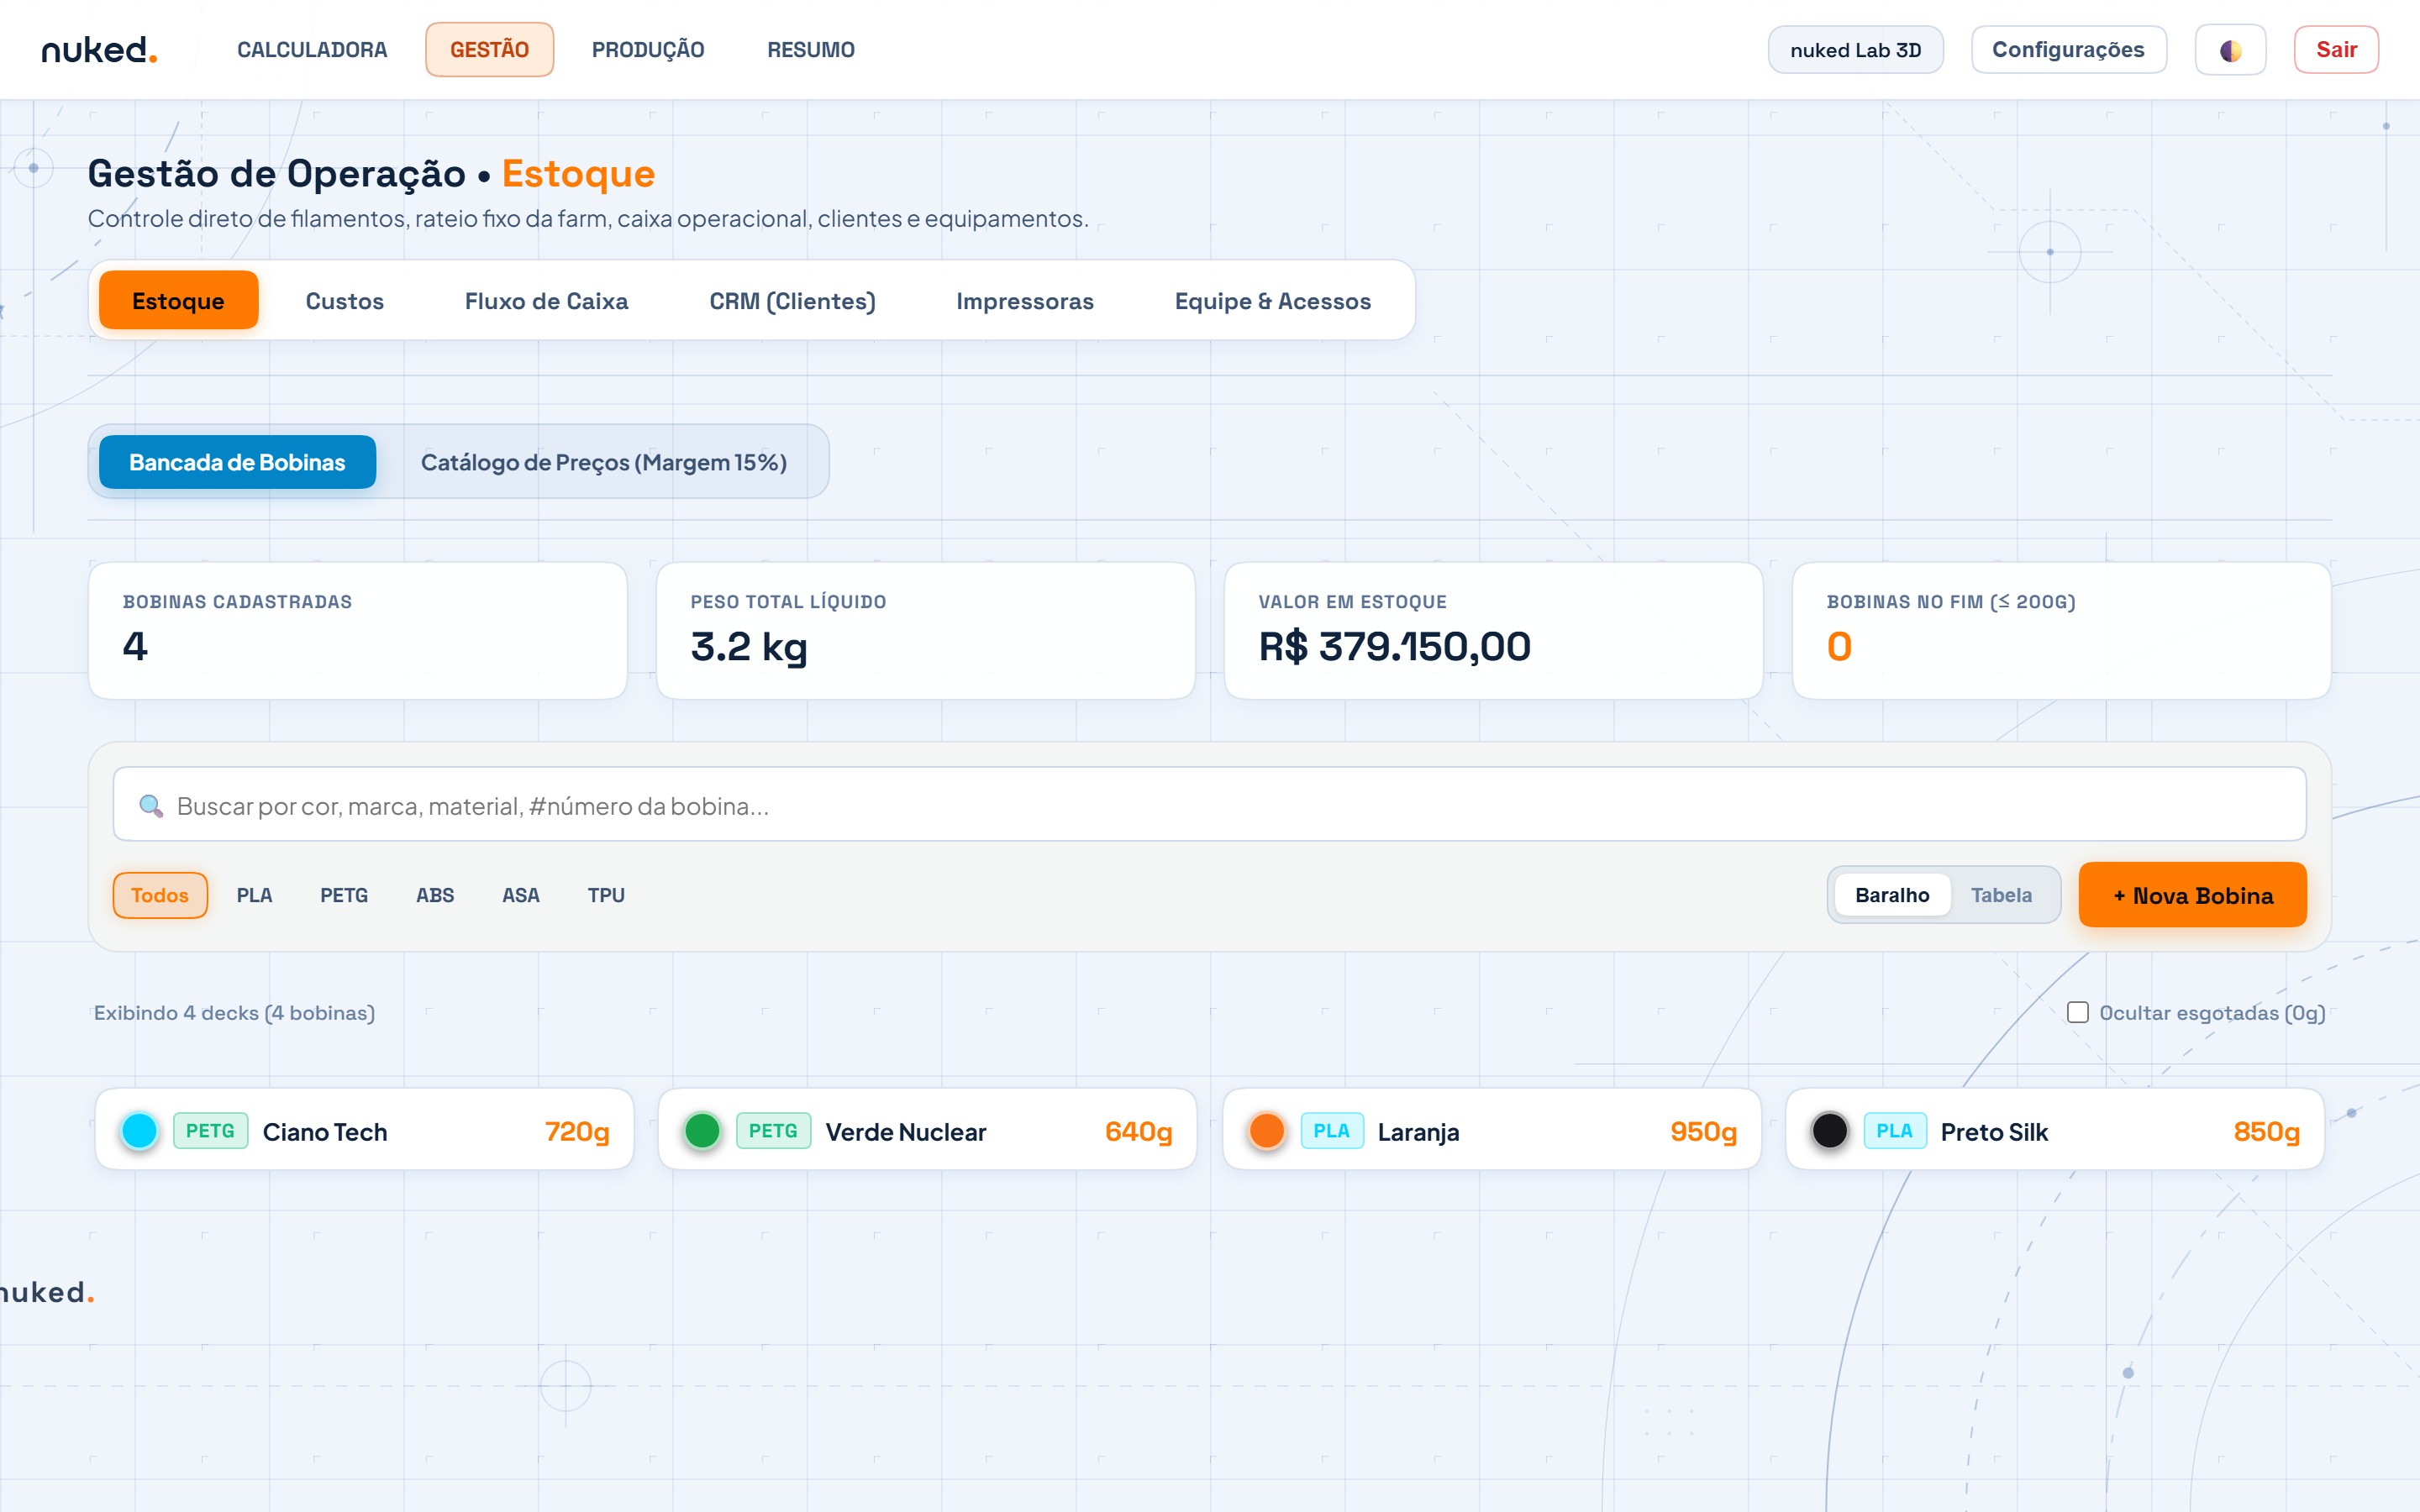Screen dimensions: 2420x1512
Task: Open Equipe & Acessos tab
Action: tap(1273, 300)
